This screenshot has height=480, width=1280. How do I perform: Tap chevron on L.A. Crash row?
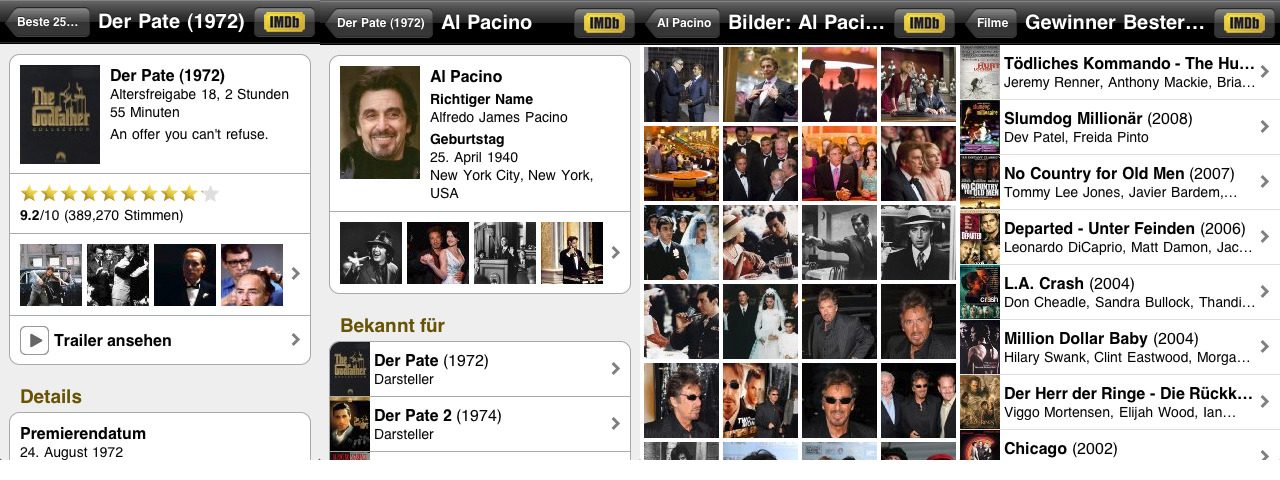(x=1265, y=292)
